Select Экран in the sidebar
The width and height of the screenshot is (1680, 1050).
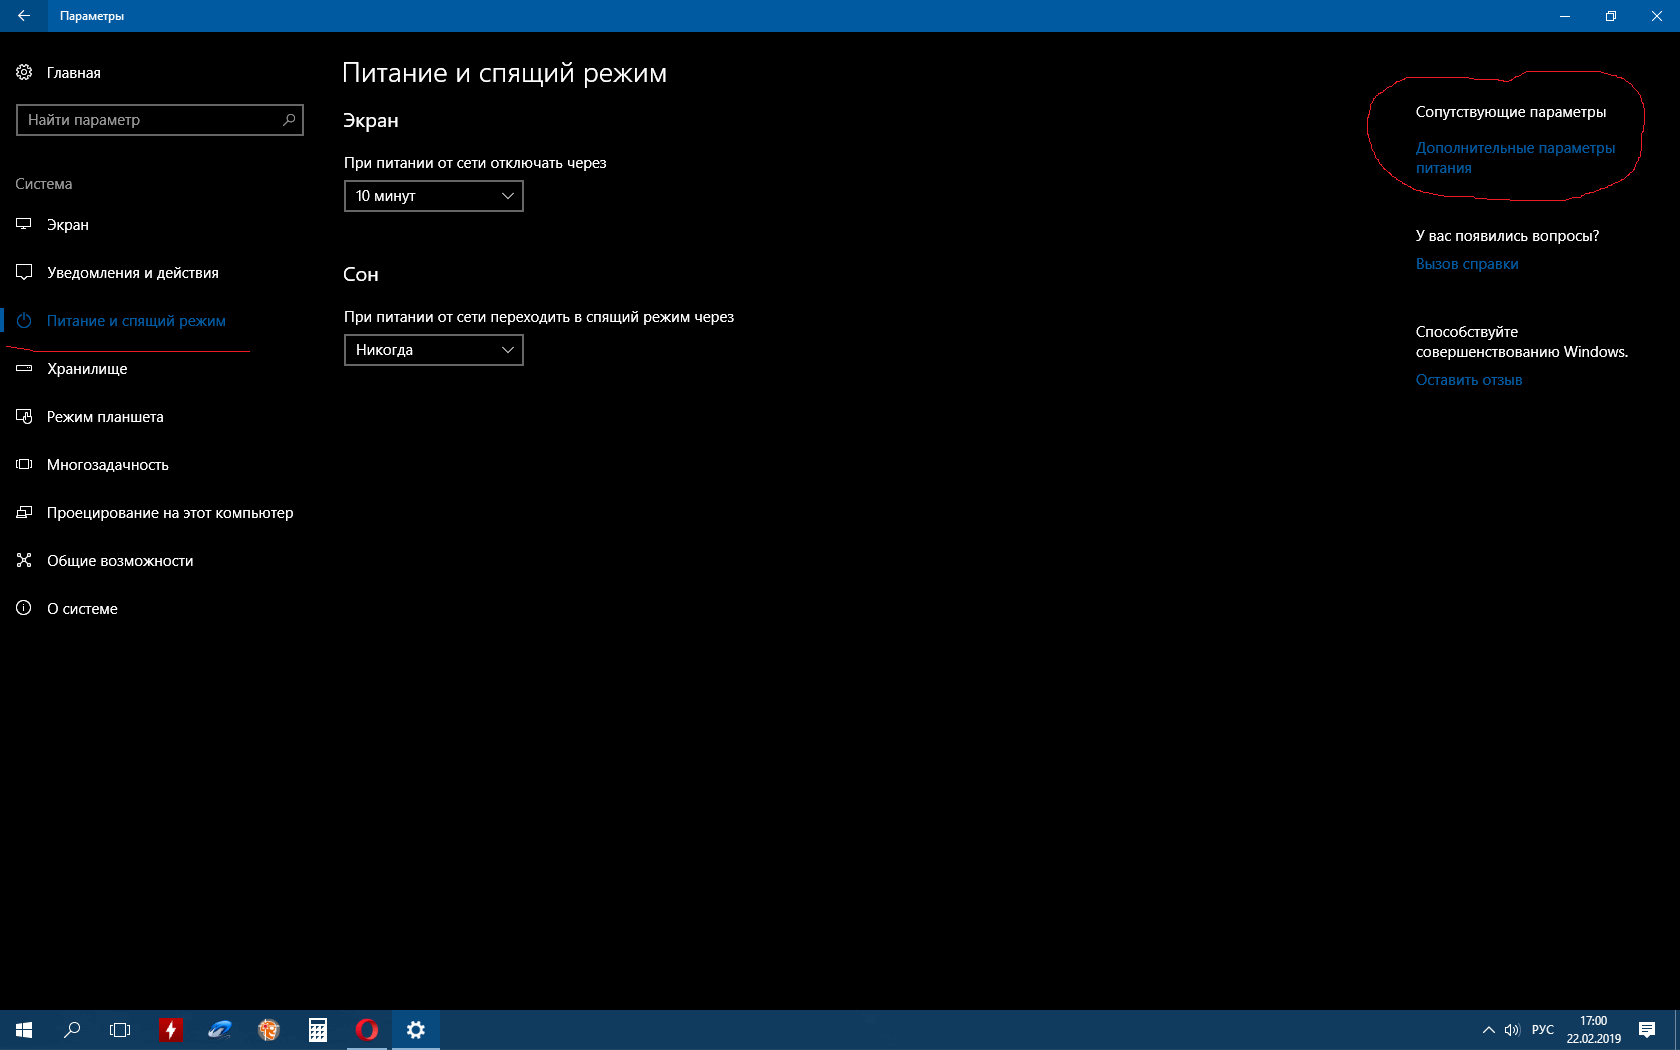(x=68, y=225)
